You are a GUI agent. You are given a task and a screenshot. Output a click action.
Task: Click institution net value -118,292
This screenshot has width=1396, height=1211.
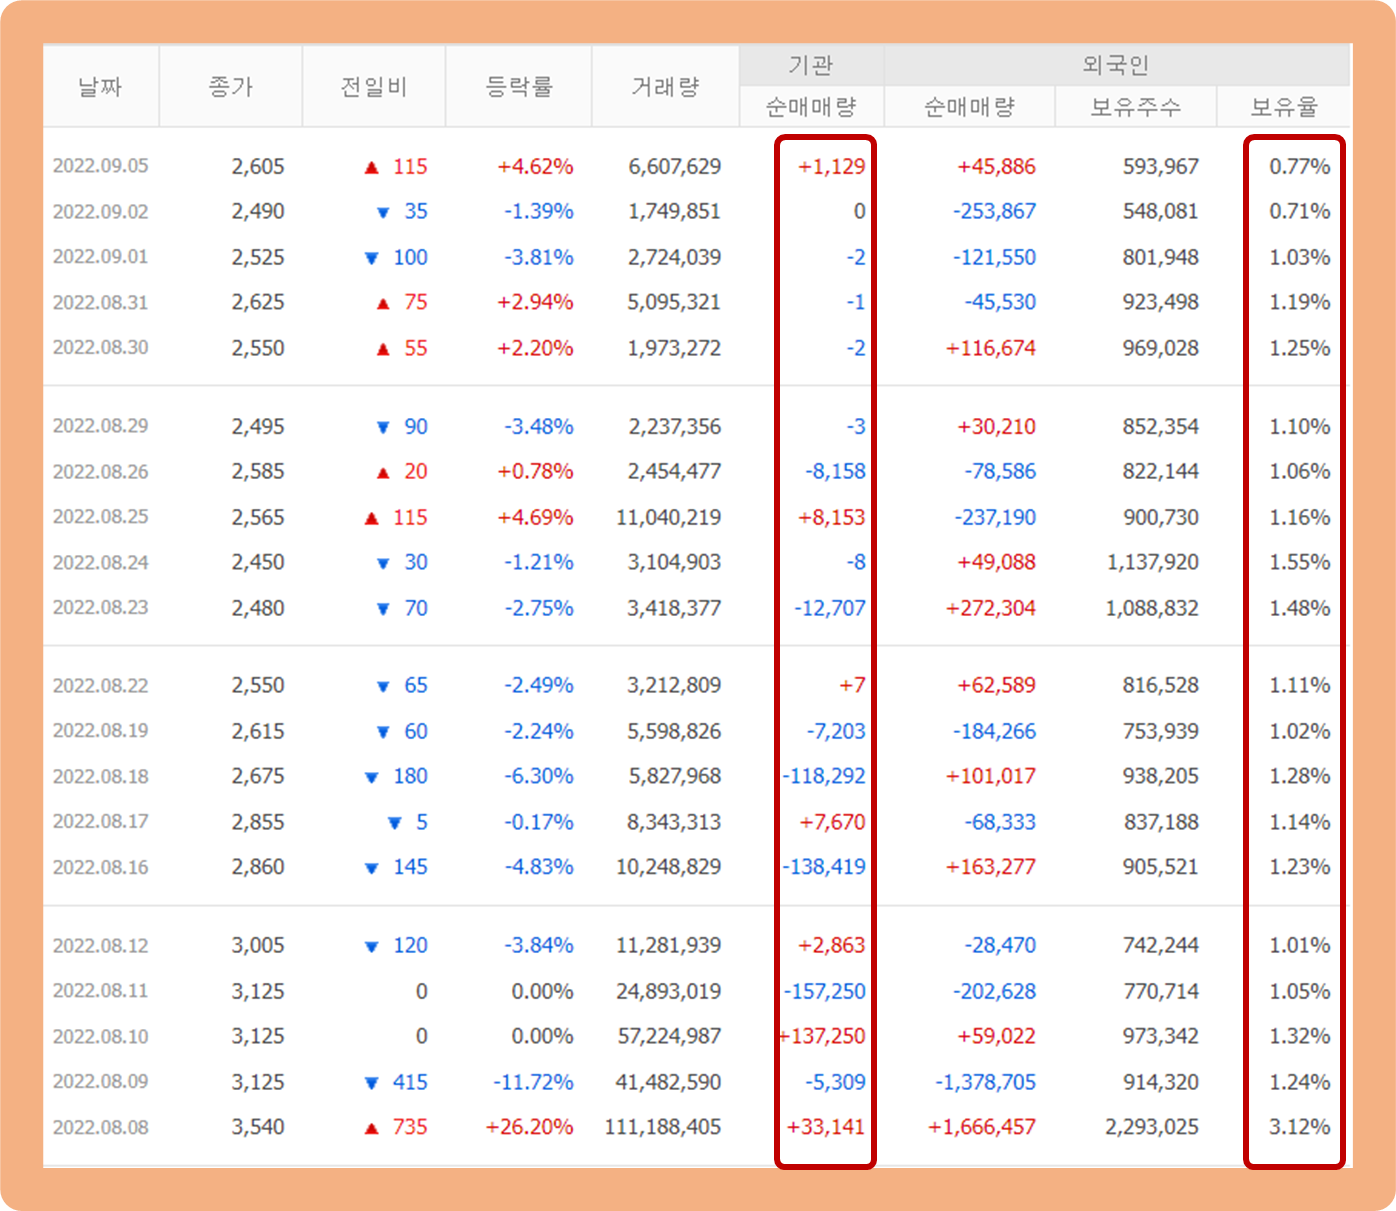(825, 776)
